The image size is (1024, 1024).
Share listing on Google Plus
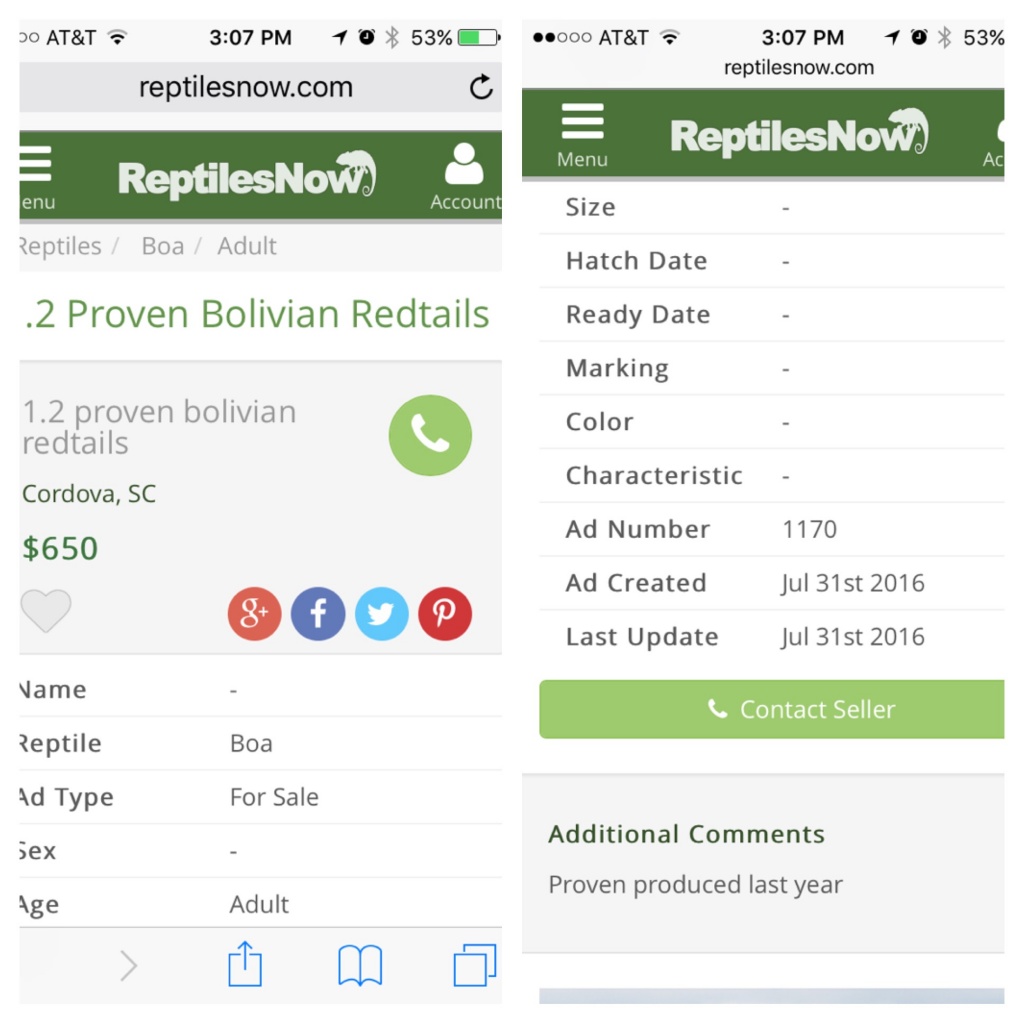tap(254, 613)
